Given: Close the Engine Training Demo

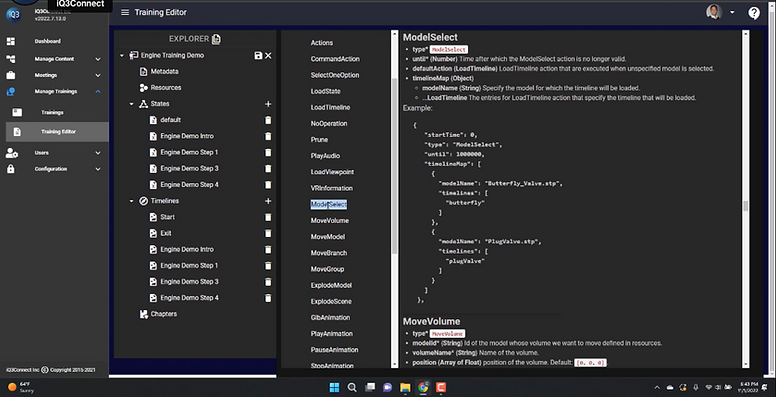Looking at the screenshot, I should coord(268,55).
